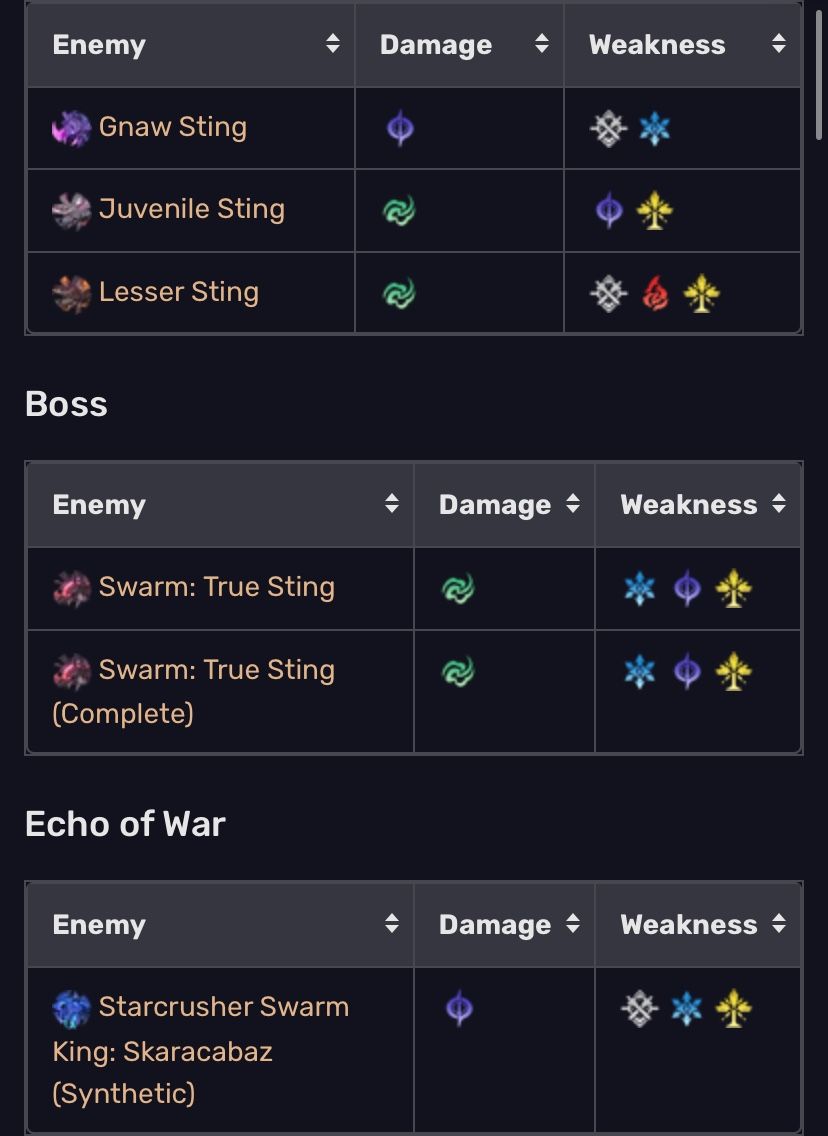Sort the Weakness column in the first table
Screen dimensions: 828x1136
tap(779, 44)
